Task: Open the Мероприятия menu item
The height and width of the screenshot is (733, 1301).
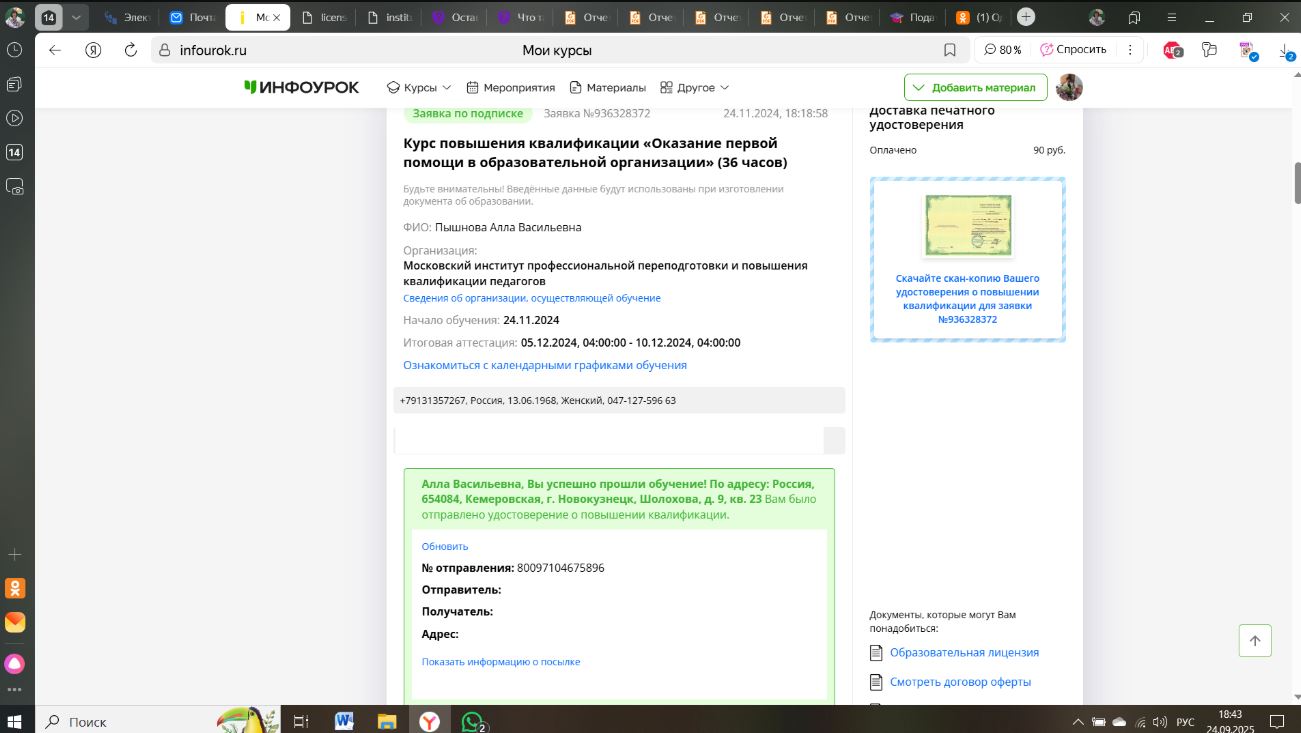Action: pyautogui.click(x=507, y=88)
